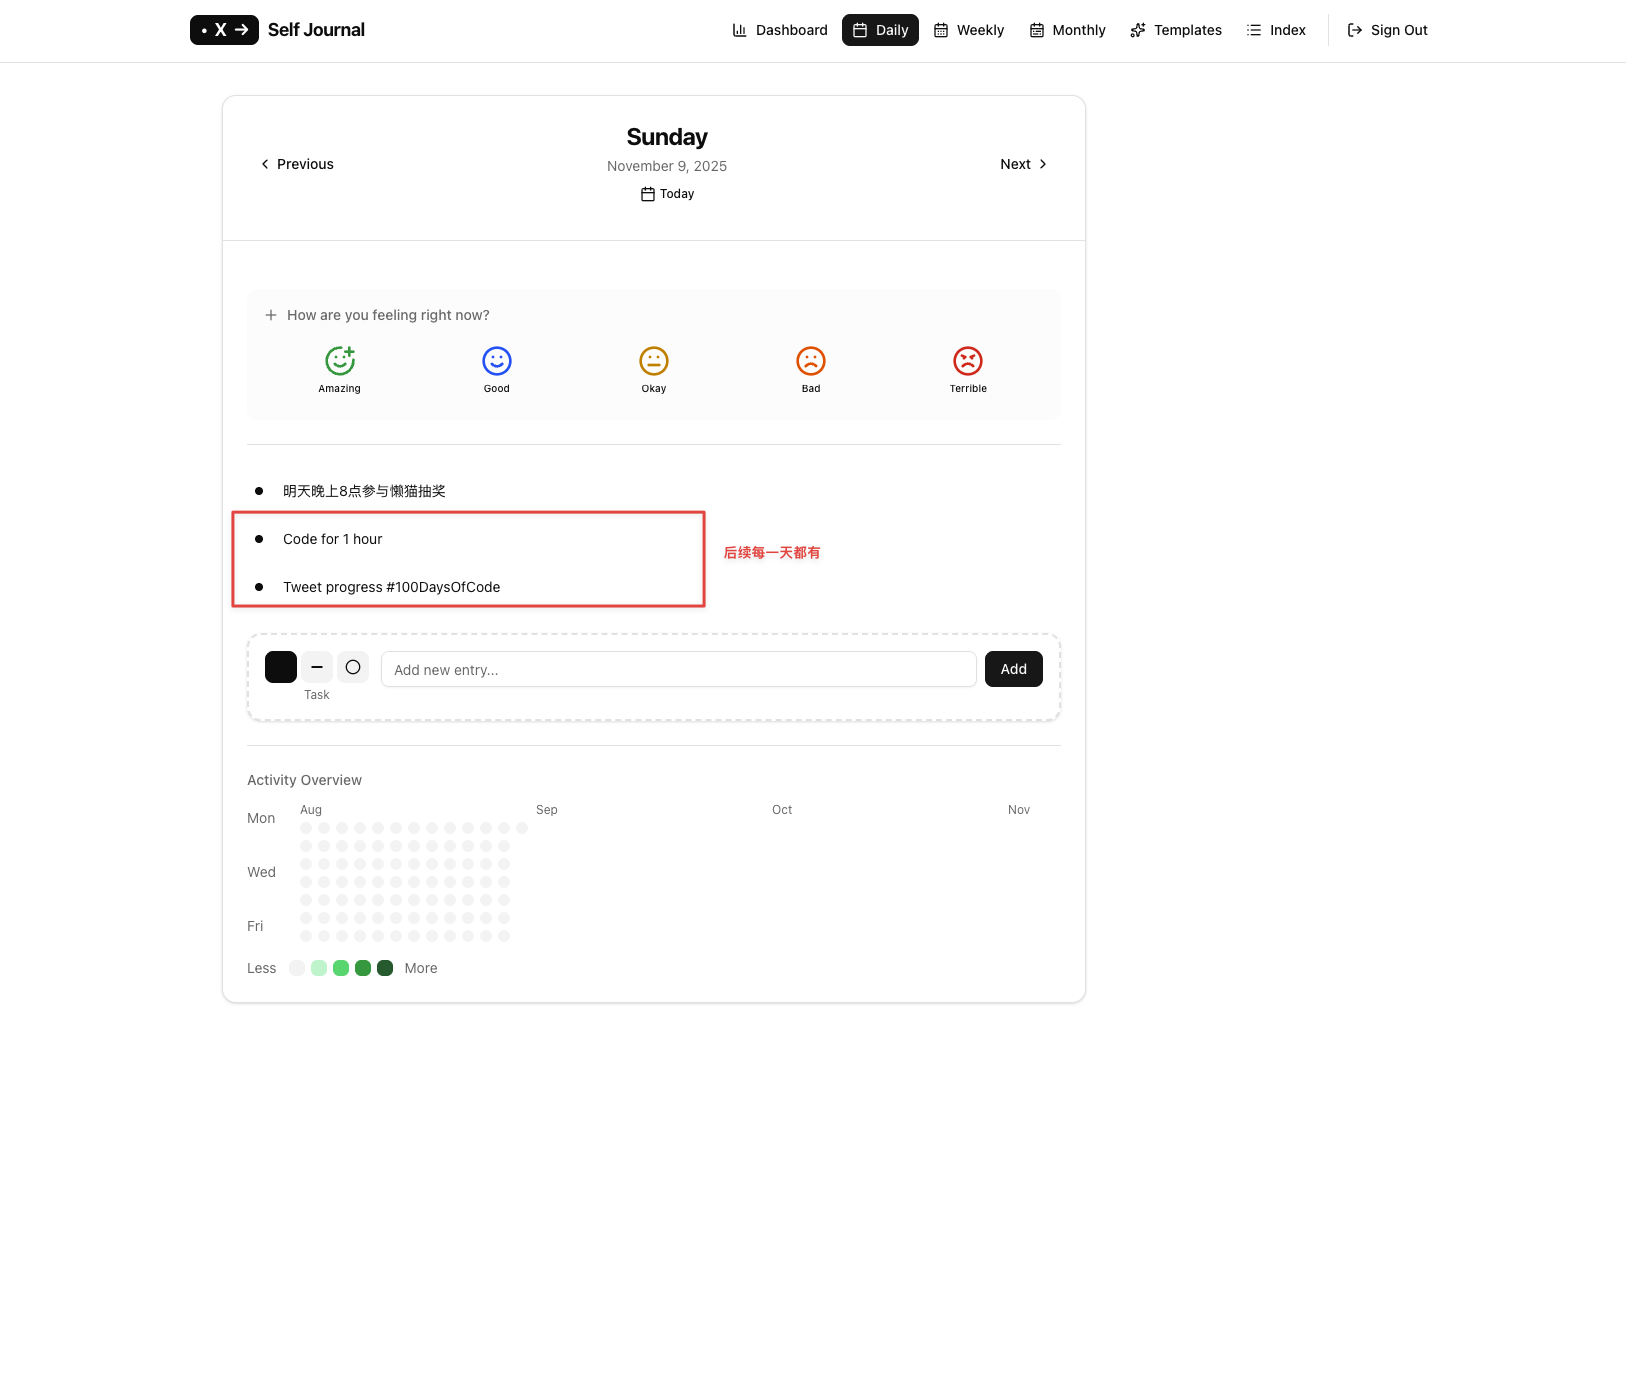The width and height of the screenshot is (1626, 1376).
Task: Switch to the Daily view
Action: (x=880, y=30)
